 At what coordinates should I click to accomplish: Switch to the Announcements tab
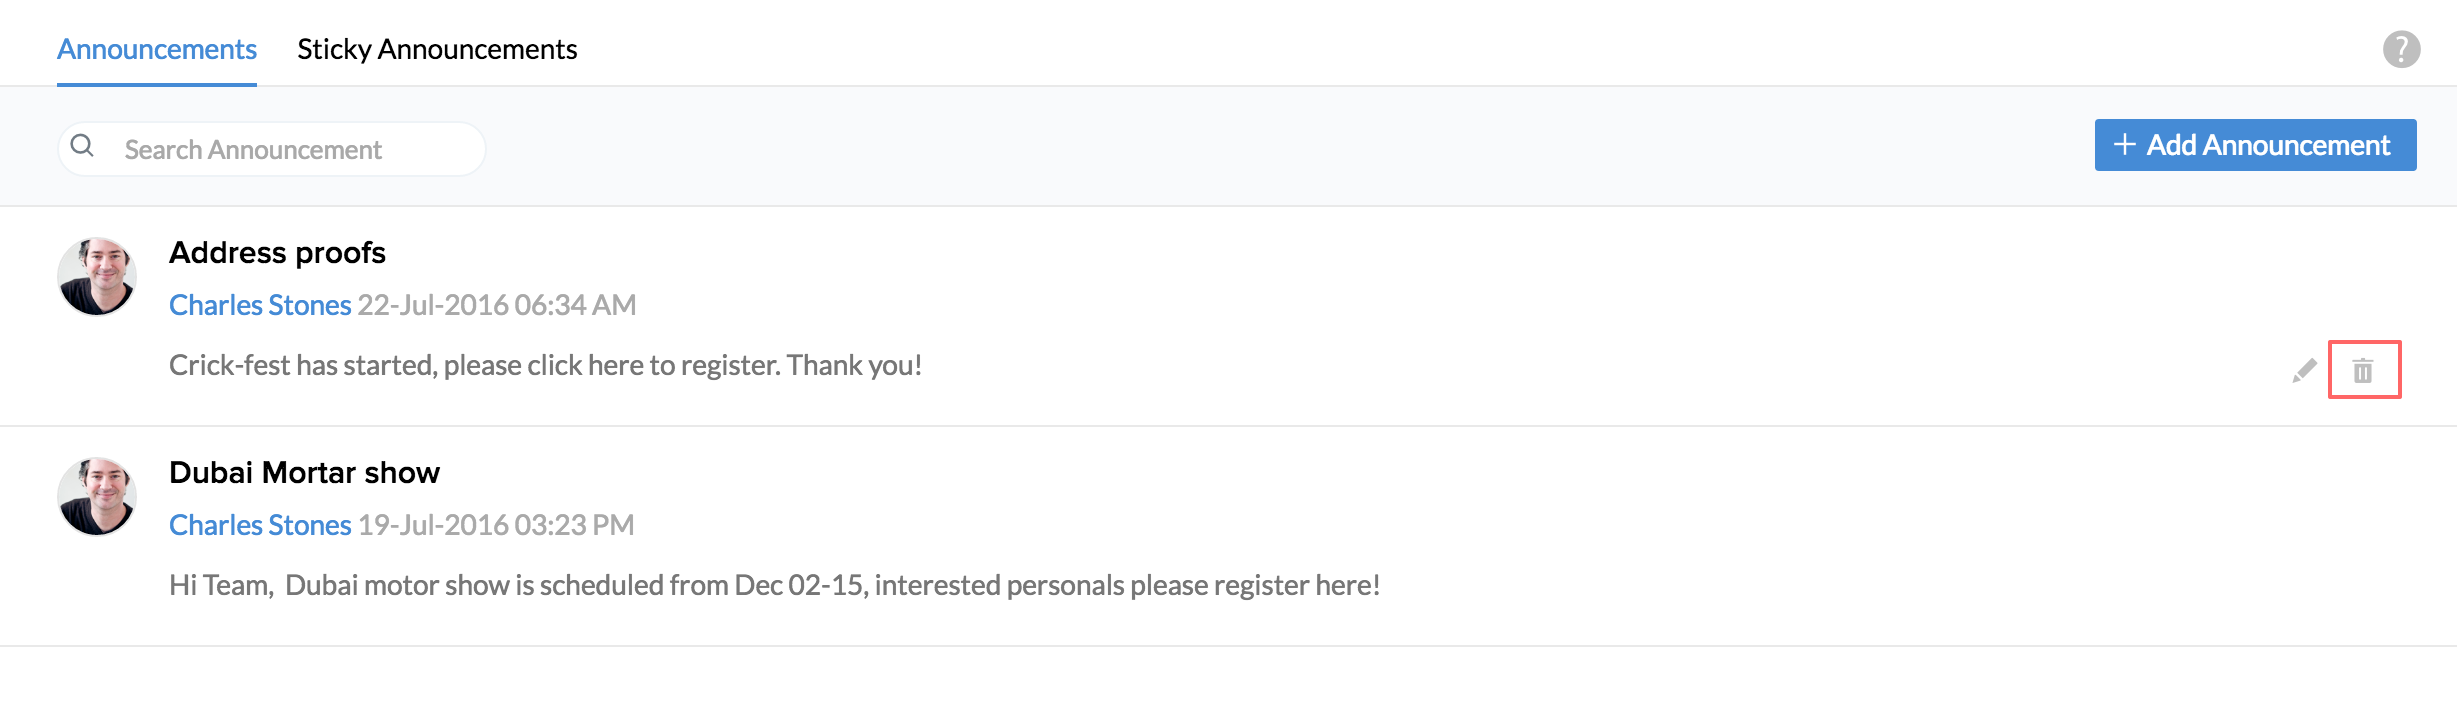tap(157, 49)
